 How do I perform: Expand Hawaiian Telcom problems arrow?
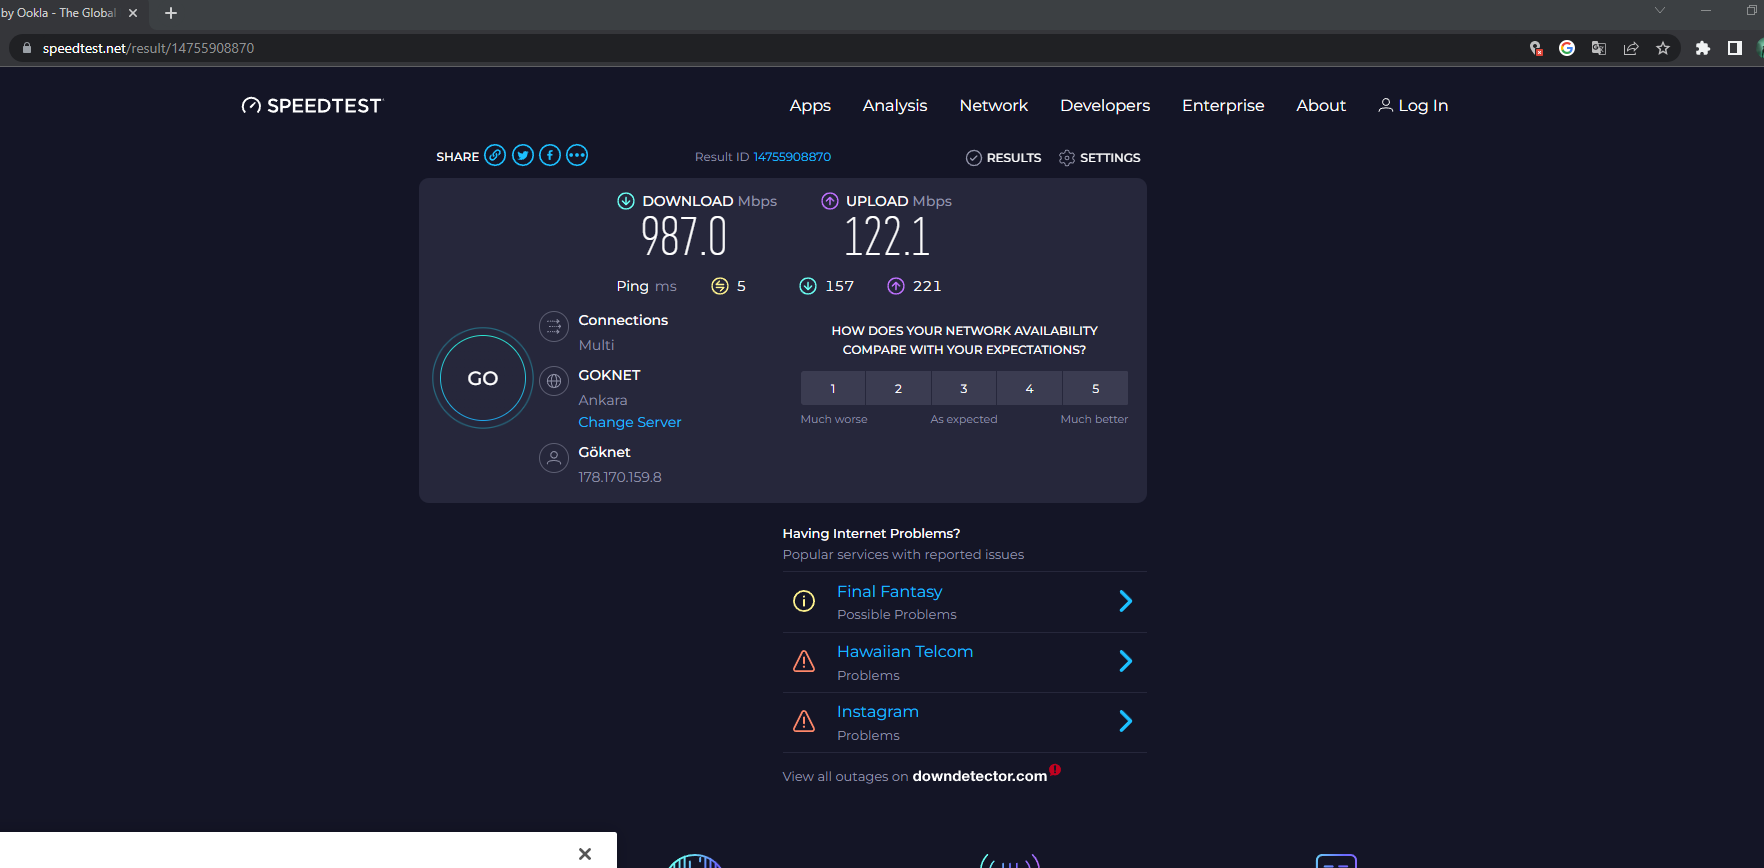click(1125, 661)
